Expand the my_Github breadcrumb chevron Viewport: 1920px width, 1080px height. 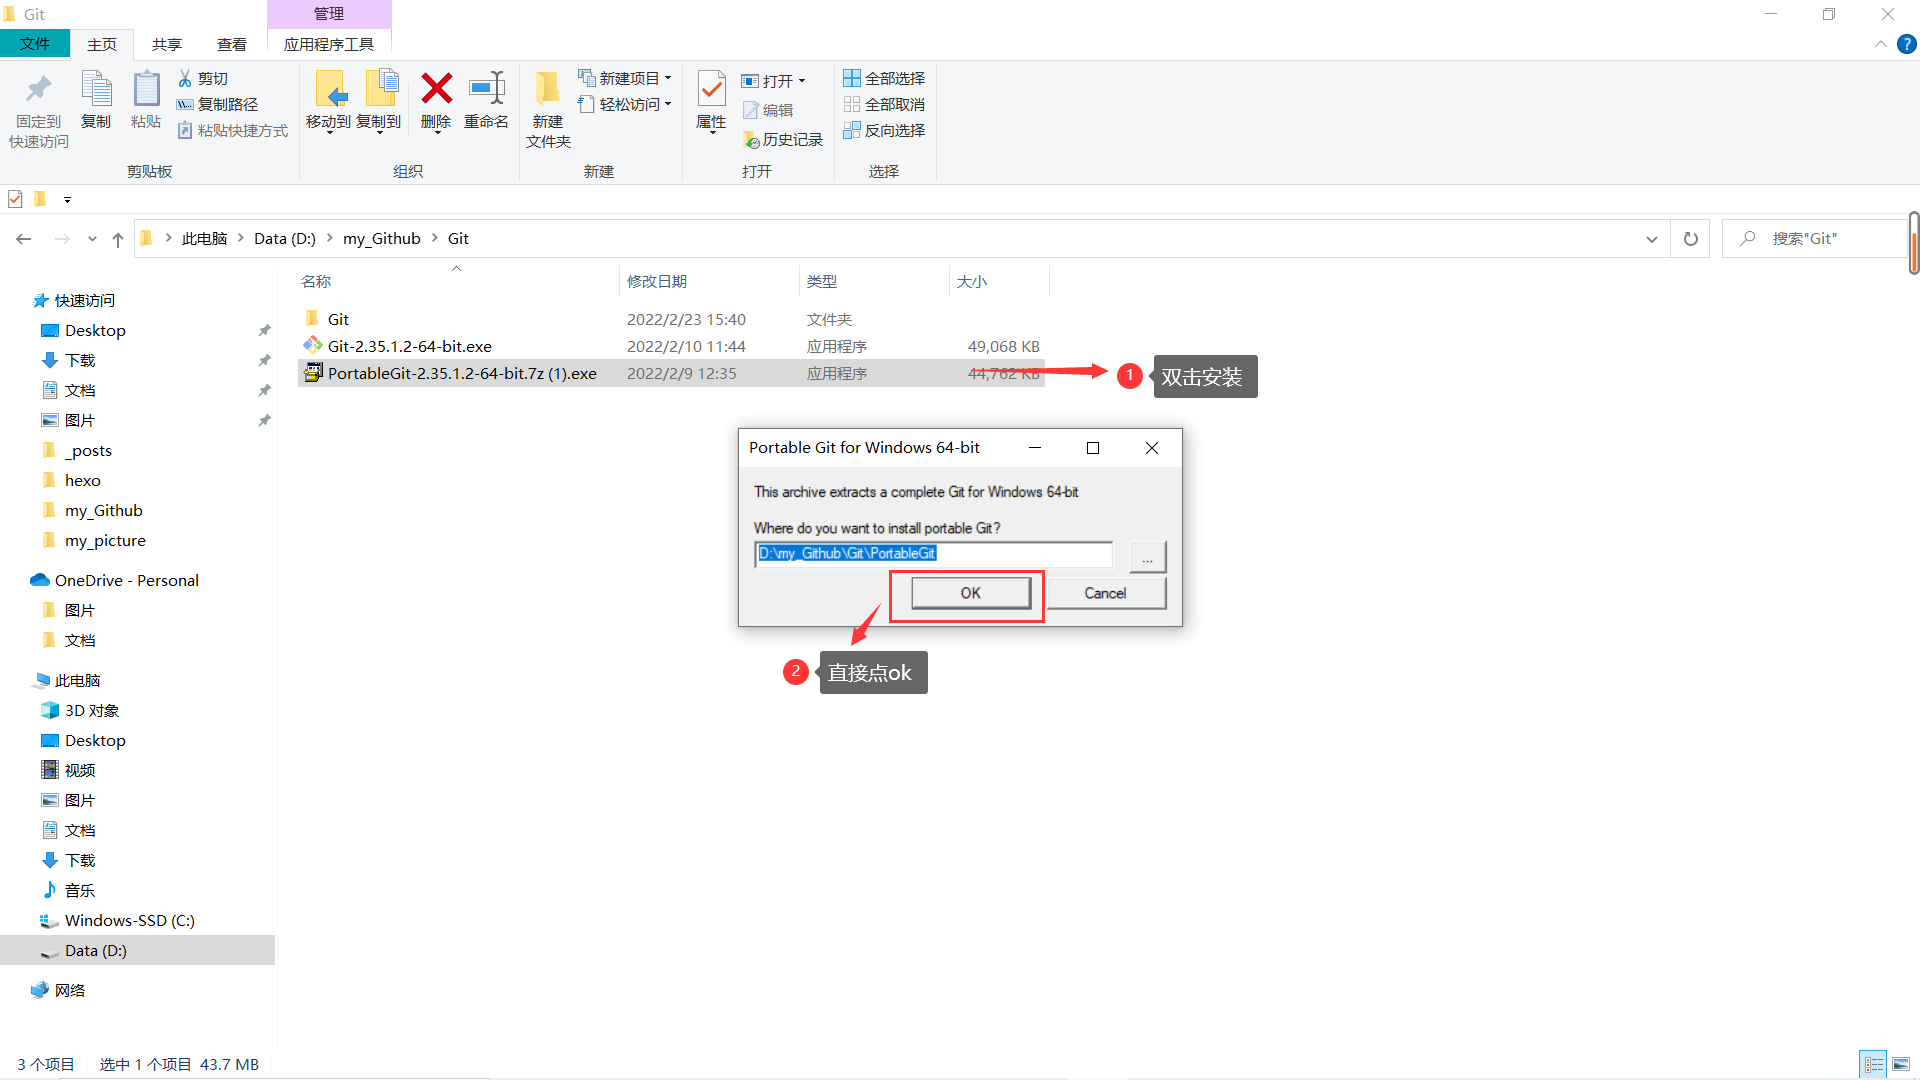tap(434, 238)
